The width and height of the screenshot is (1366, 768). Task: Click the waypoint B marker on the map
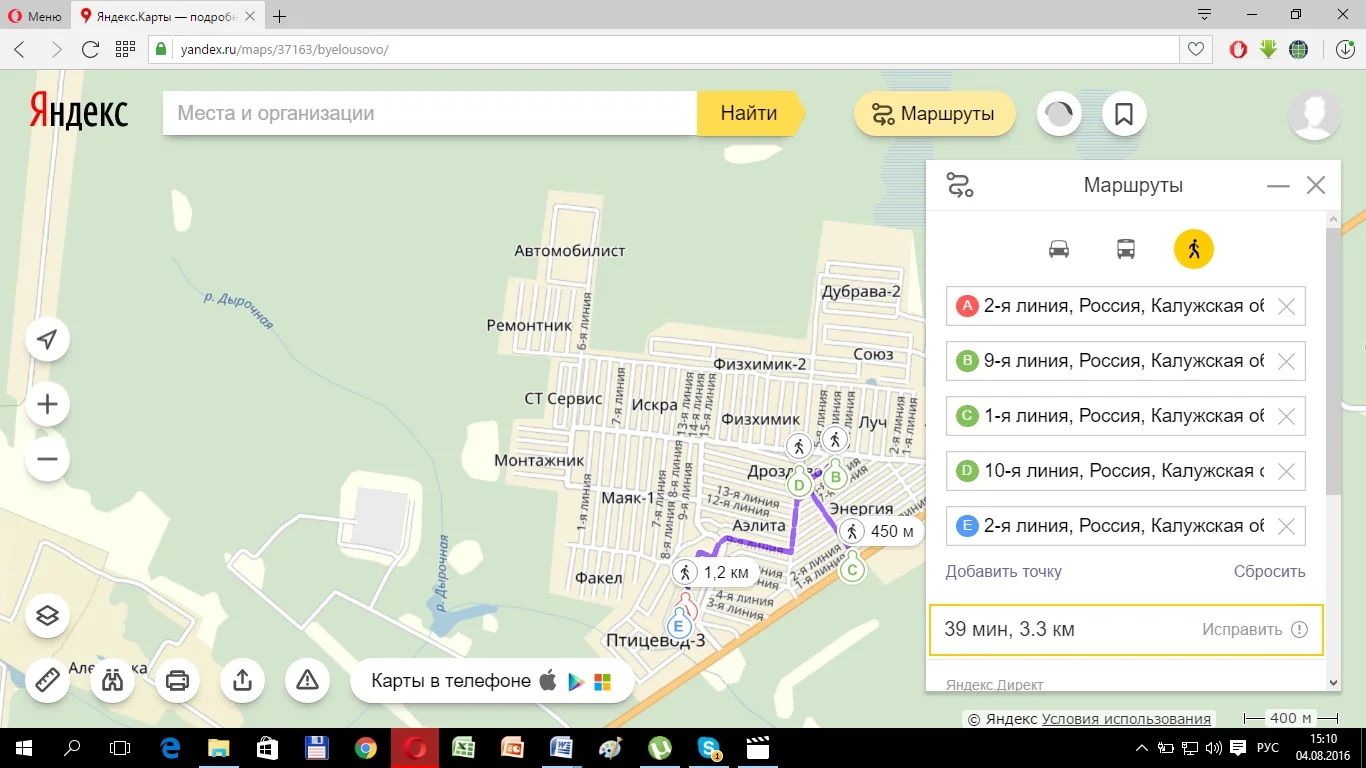pyautogui.click(x=836, y=474)
